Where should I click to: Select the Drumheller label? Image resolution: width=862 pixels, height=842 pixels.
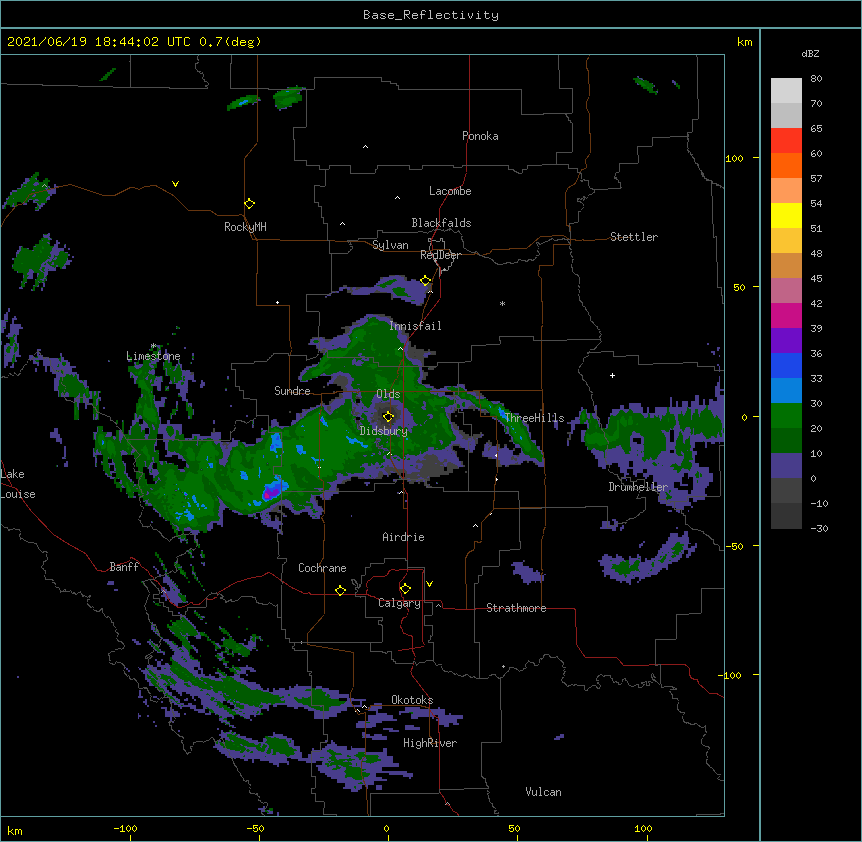(x=638, y=487)
